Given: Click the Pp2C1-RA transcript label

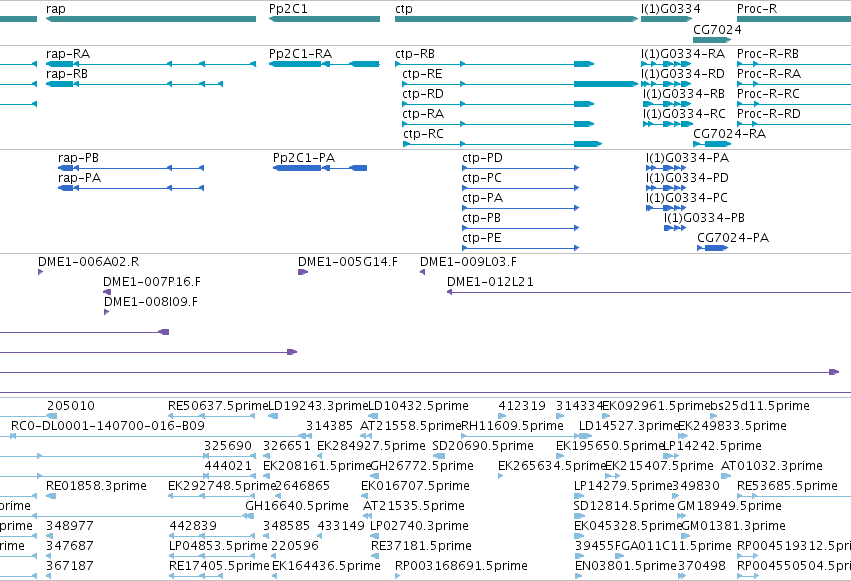Looking at the screenshot, I should 301,54.
